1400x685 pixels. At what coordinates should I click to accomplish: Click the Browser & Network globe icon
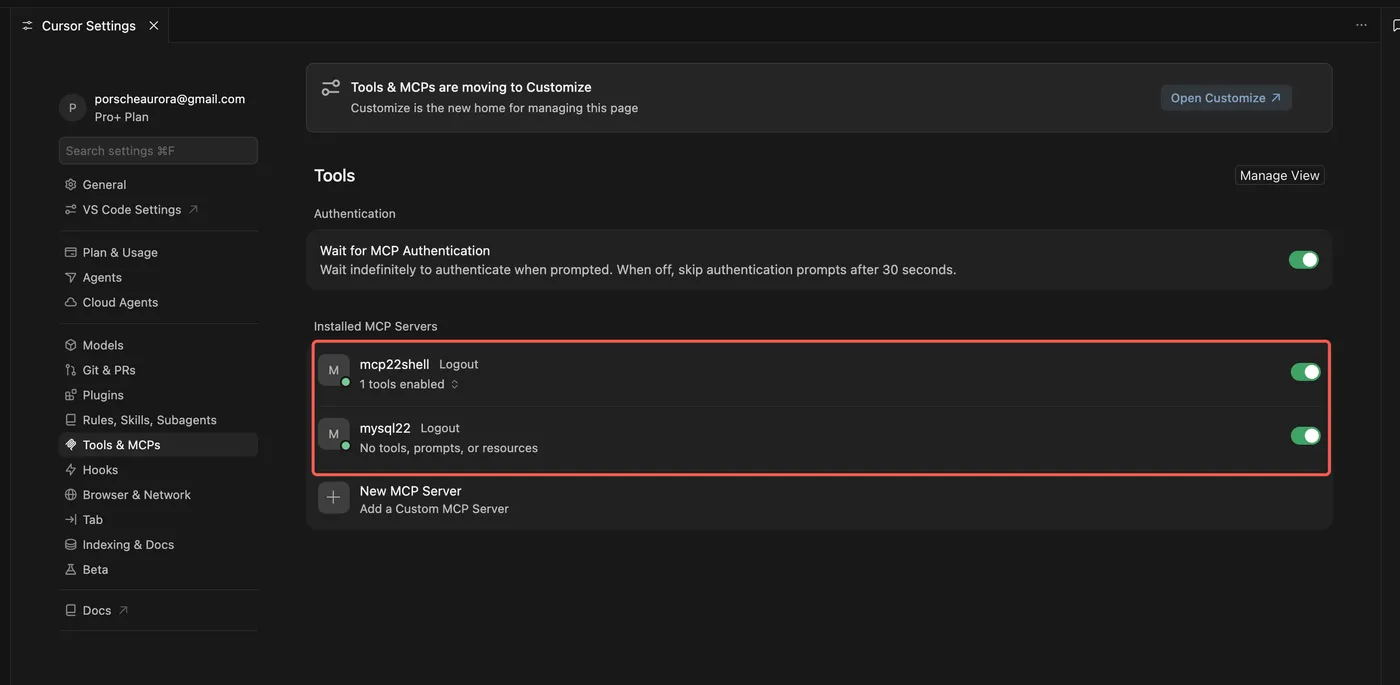pyautogui.click(x=70, y=495)
